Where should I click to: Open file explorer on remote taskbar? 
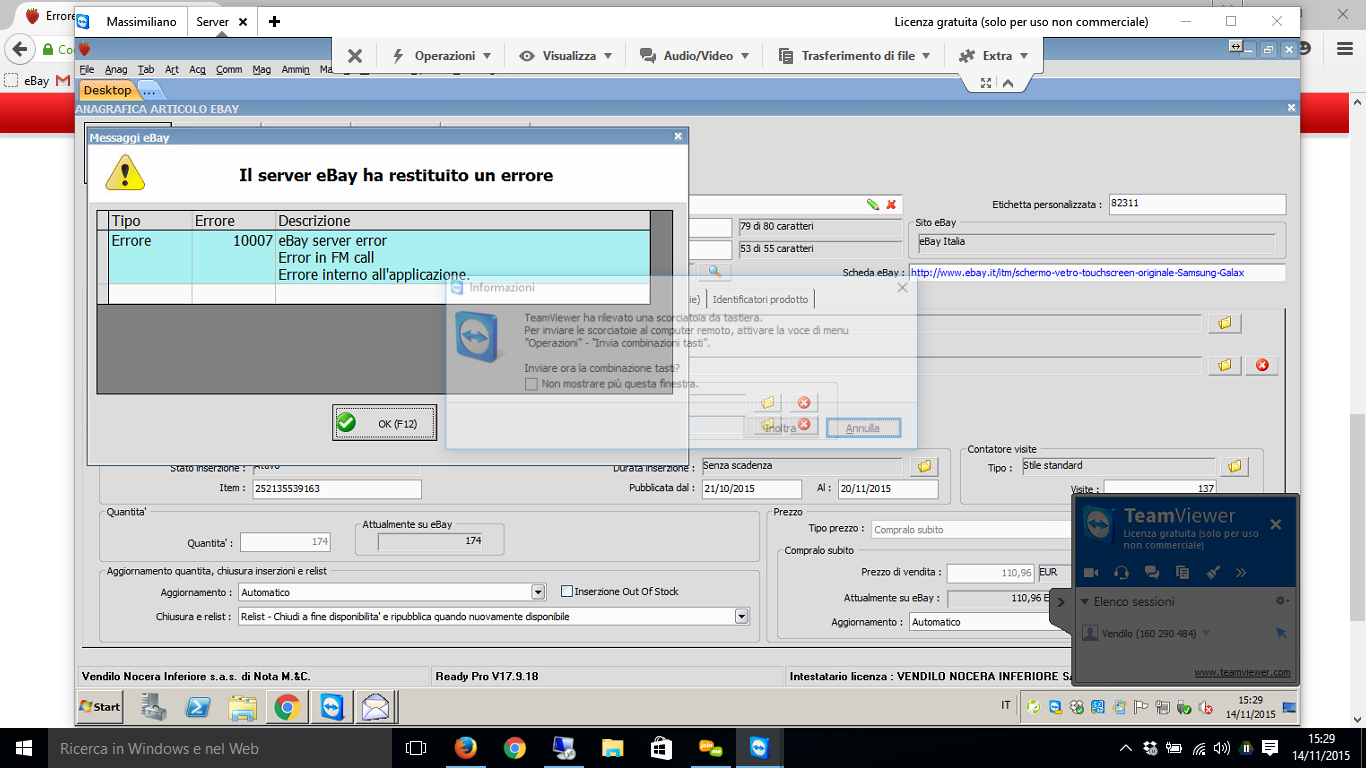(243, 708)
